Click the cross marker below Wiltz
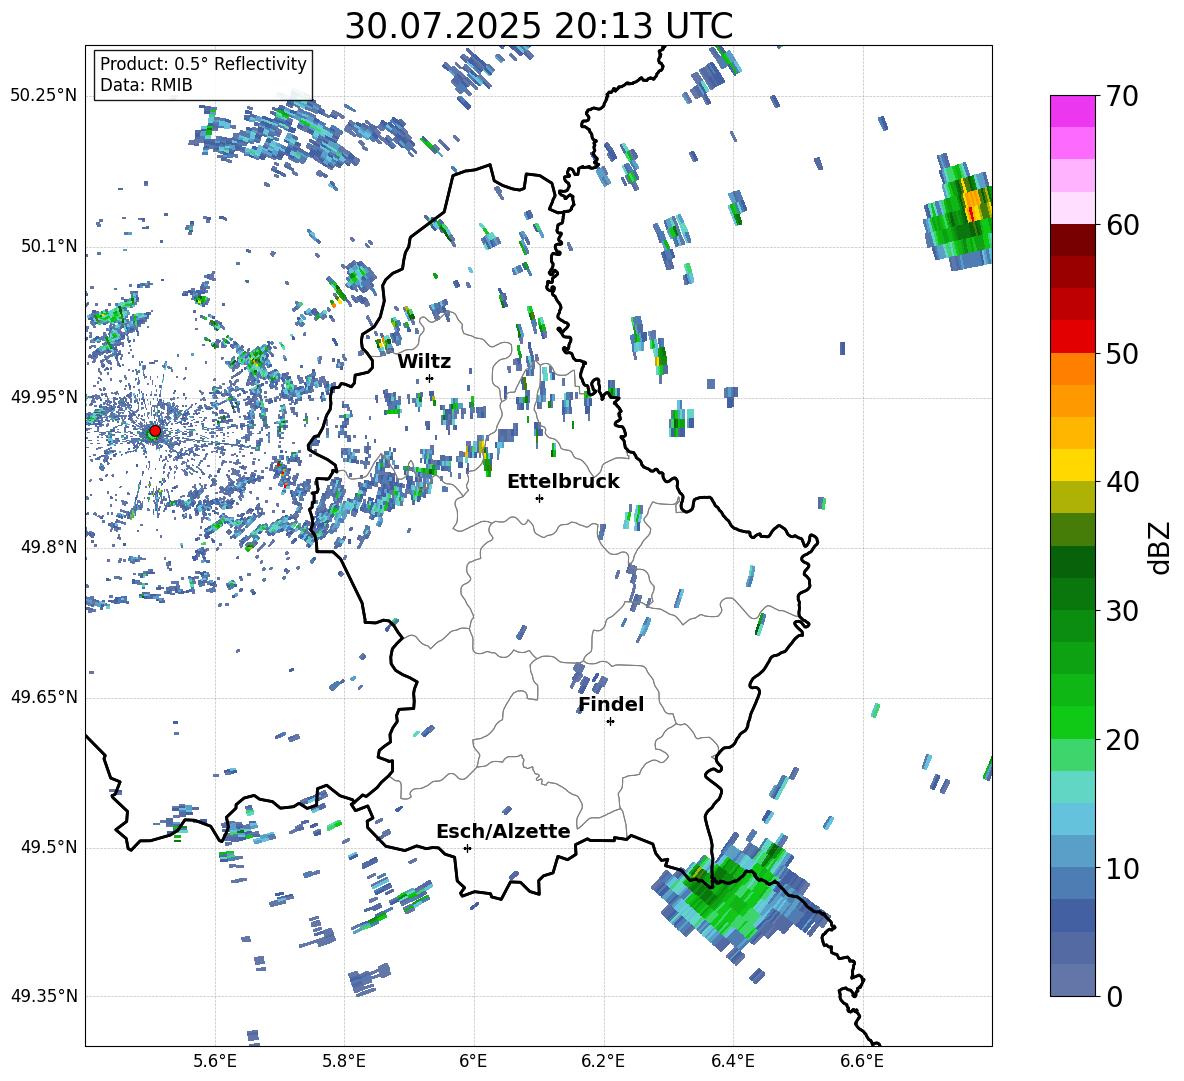The width and height of the screenshot is (1184, 1081). [x=430, y=378]
